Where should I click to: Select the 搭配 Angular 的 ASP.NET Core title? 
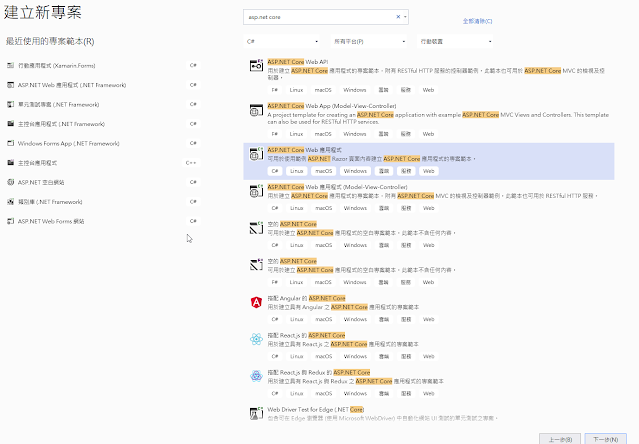[306, 298]
